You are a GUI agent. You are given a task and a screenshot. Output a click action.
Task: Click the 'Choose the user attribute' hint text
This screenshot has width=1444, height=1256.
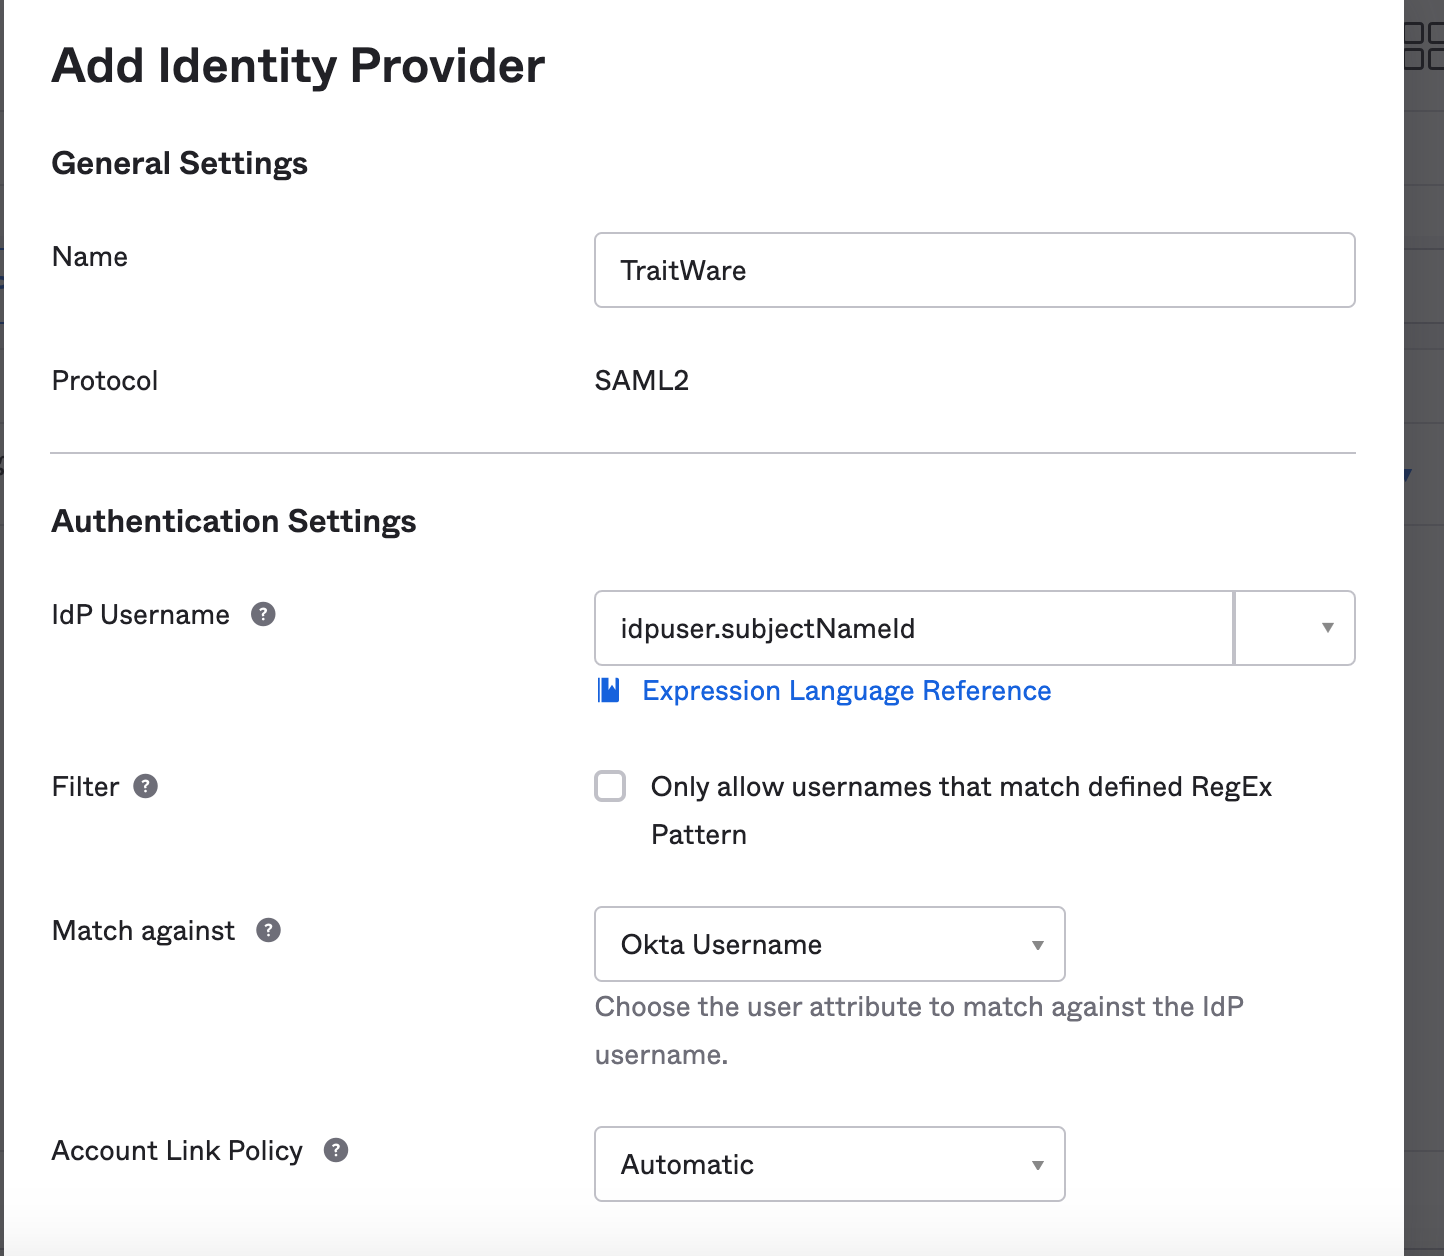[919, 1030]
